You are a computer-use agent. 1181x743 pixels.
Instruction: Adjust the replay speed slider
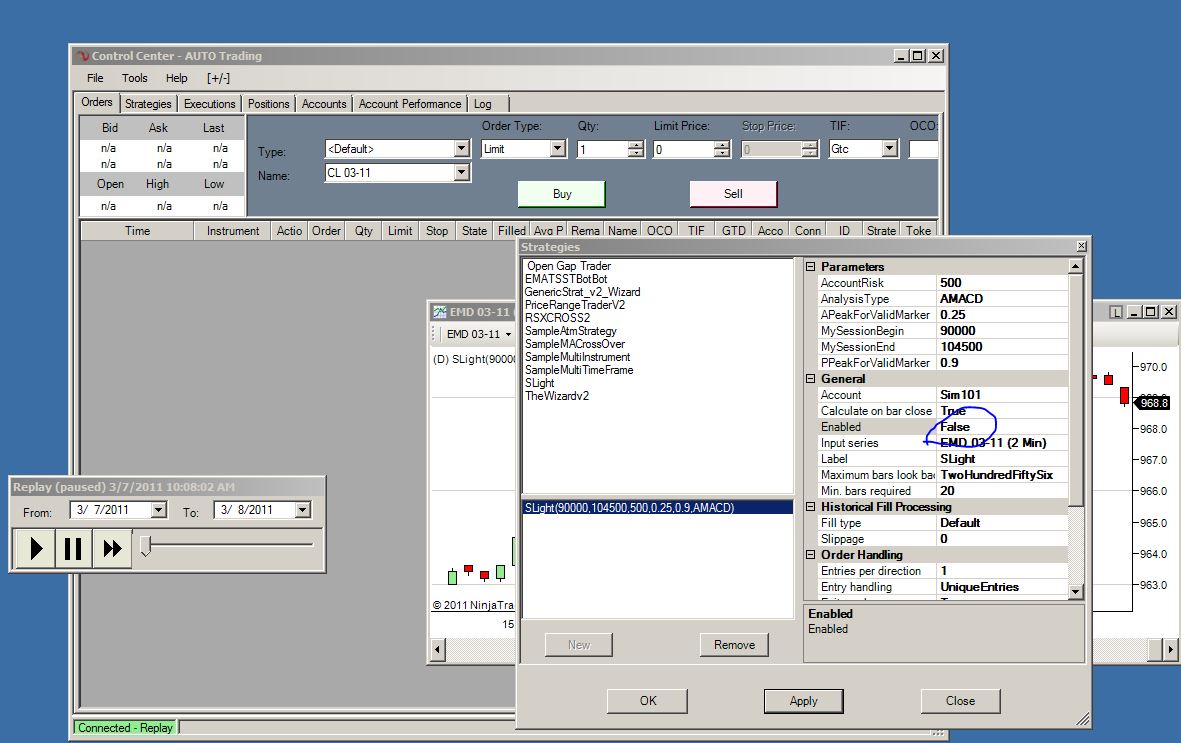(x=146, y=546)
